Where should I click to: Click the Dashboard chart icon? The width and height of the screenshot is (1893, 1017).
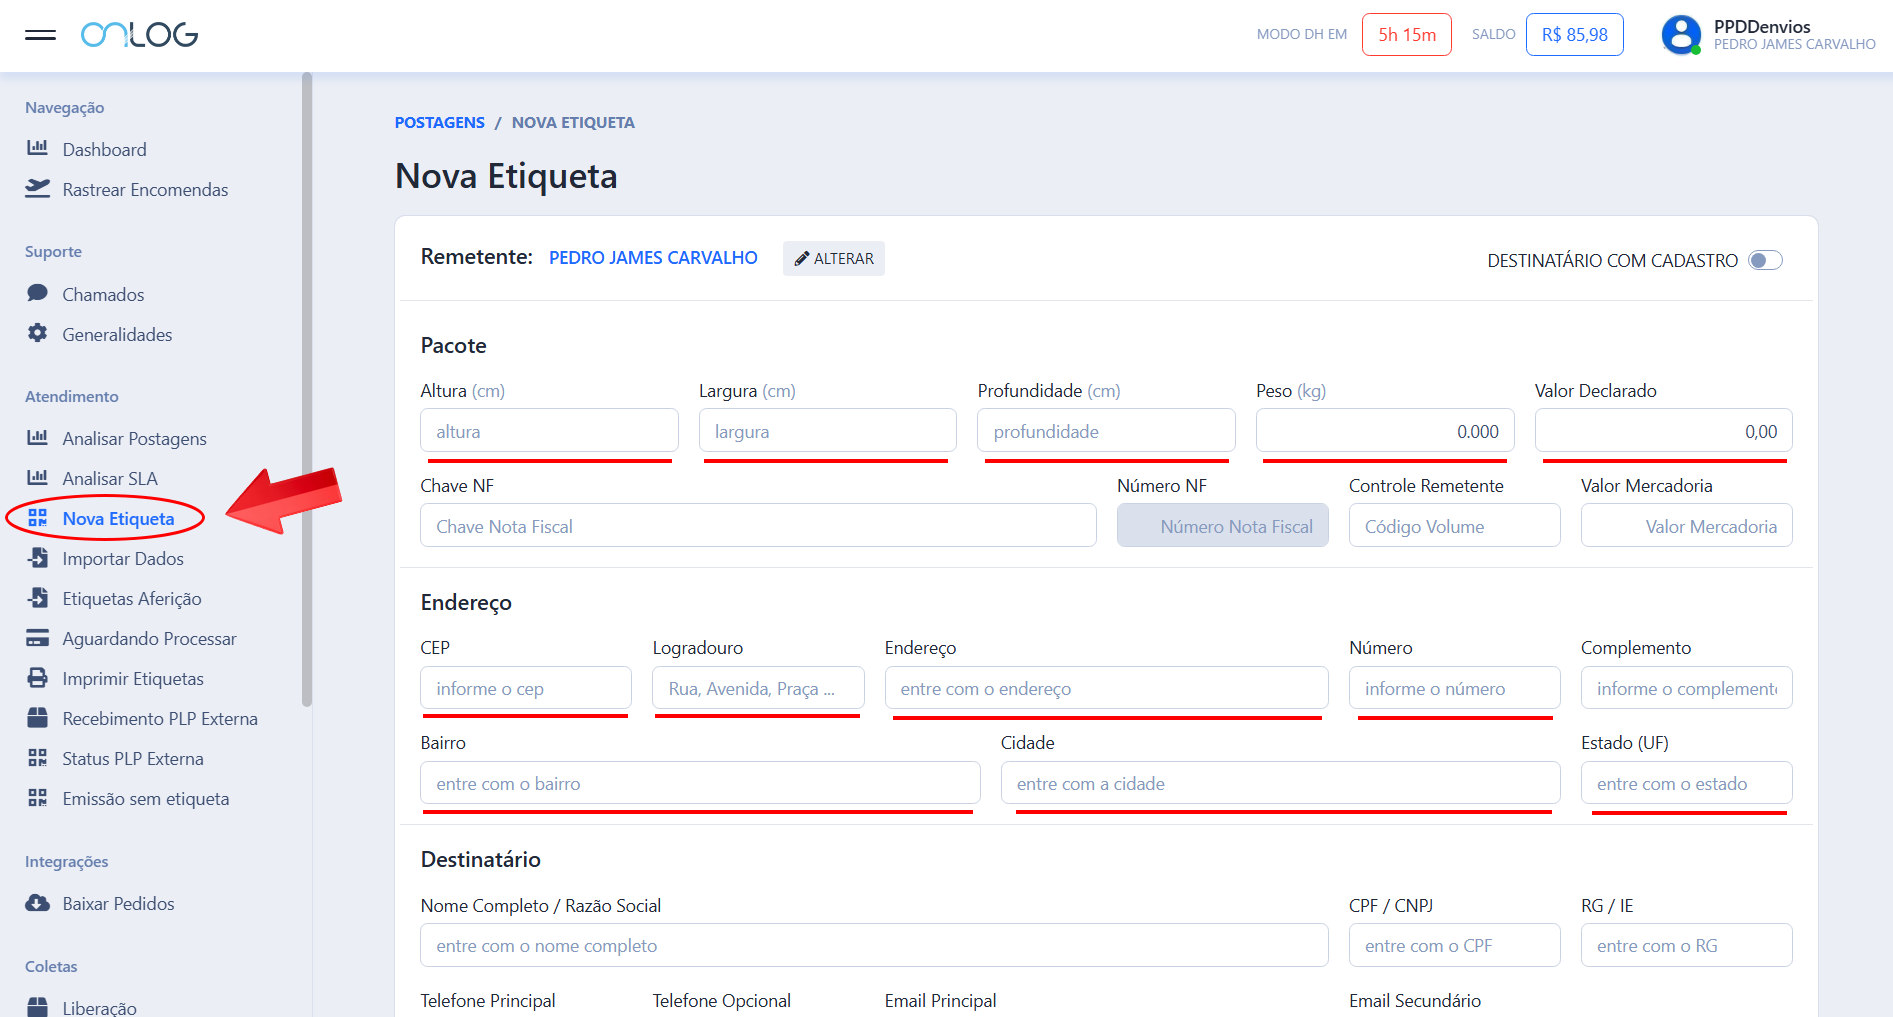tap(37, 148)
